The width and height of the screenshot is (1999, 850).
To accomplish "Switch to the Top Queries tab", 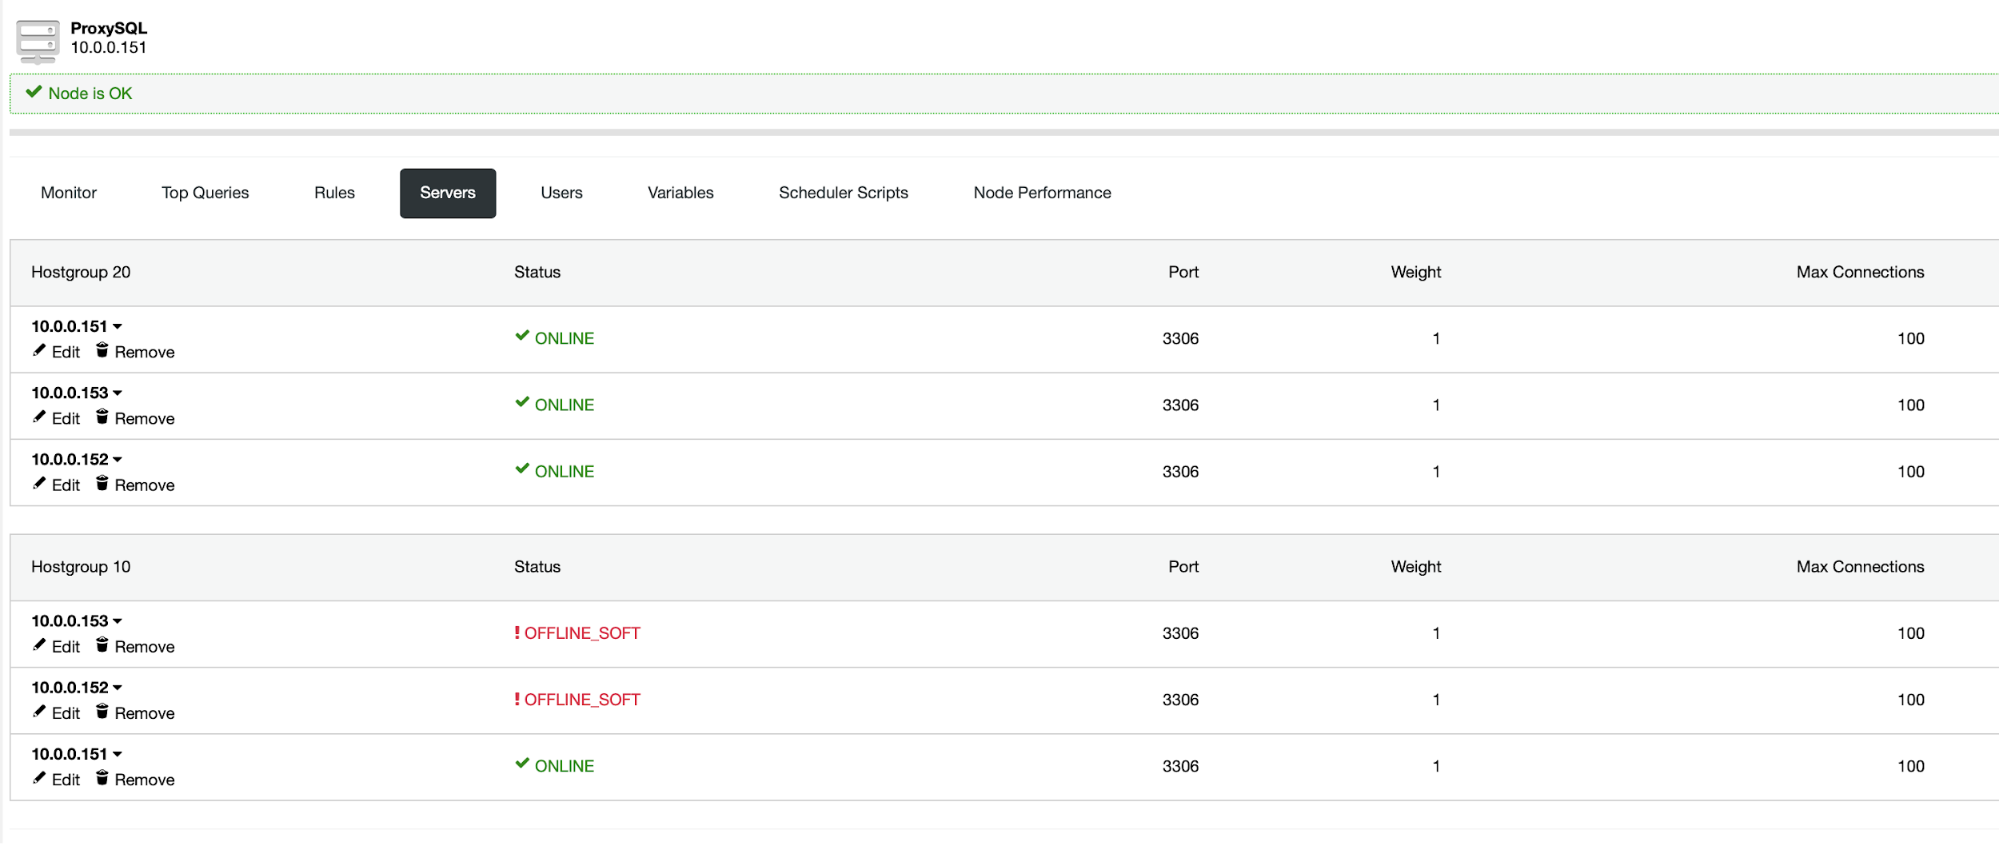I will click(205, 193).
